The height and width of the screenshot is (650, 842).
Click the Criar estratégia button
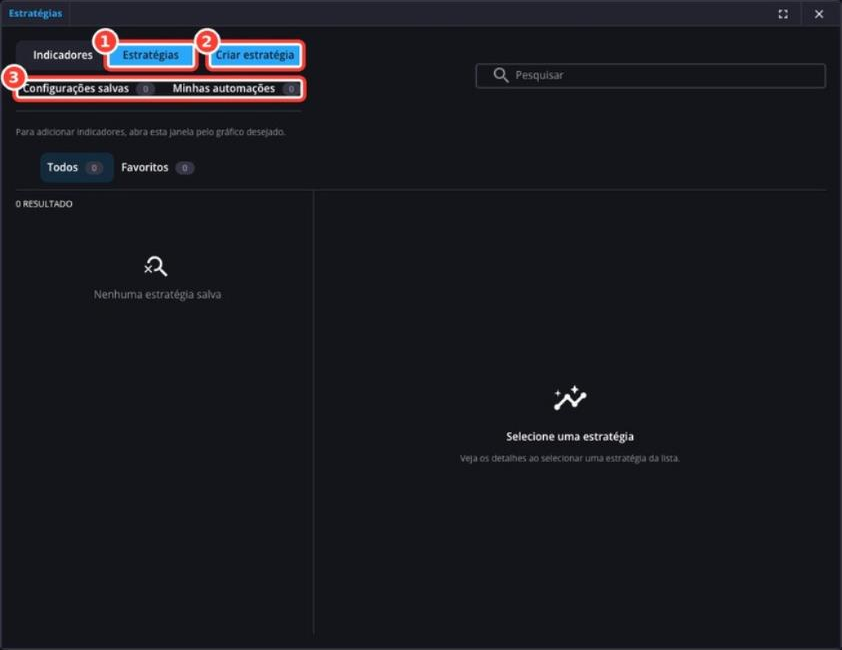[x=255, y=55]
